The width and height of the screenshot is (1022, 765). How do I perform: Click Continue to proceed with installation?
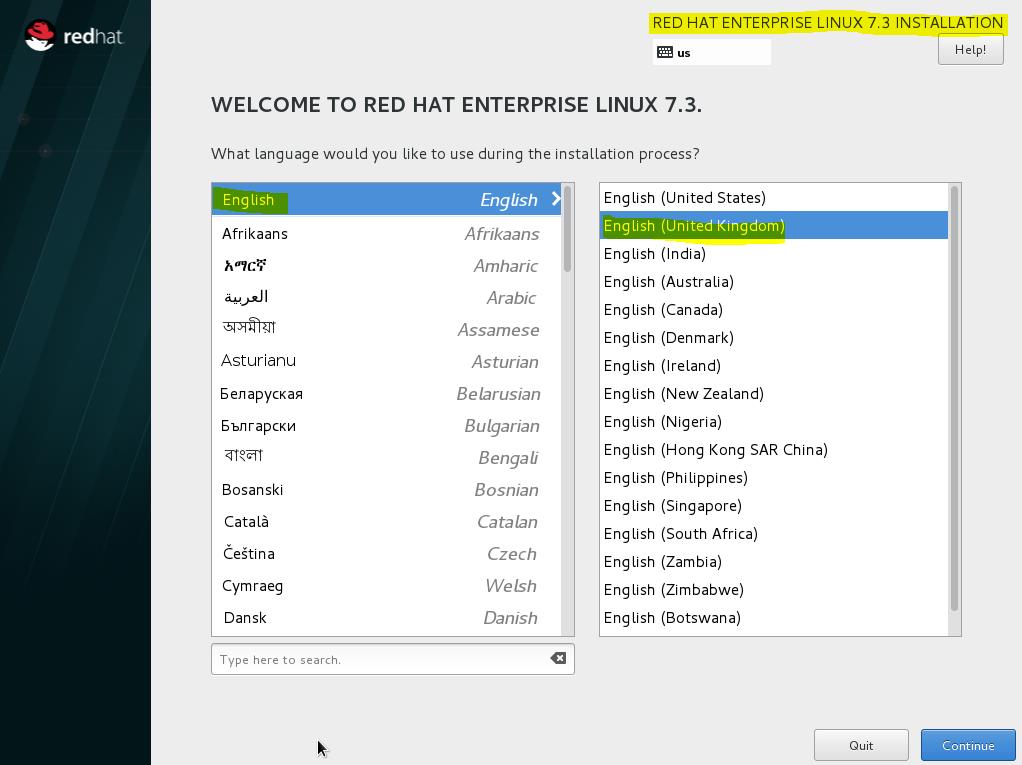(x=967, y=745)
